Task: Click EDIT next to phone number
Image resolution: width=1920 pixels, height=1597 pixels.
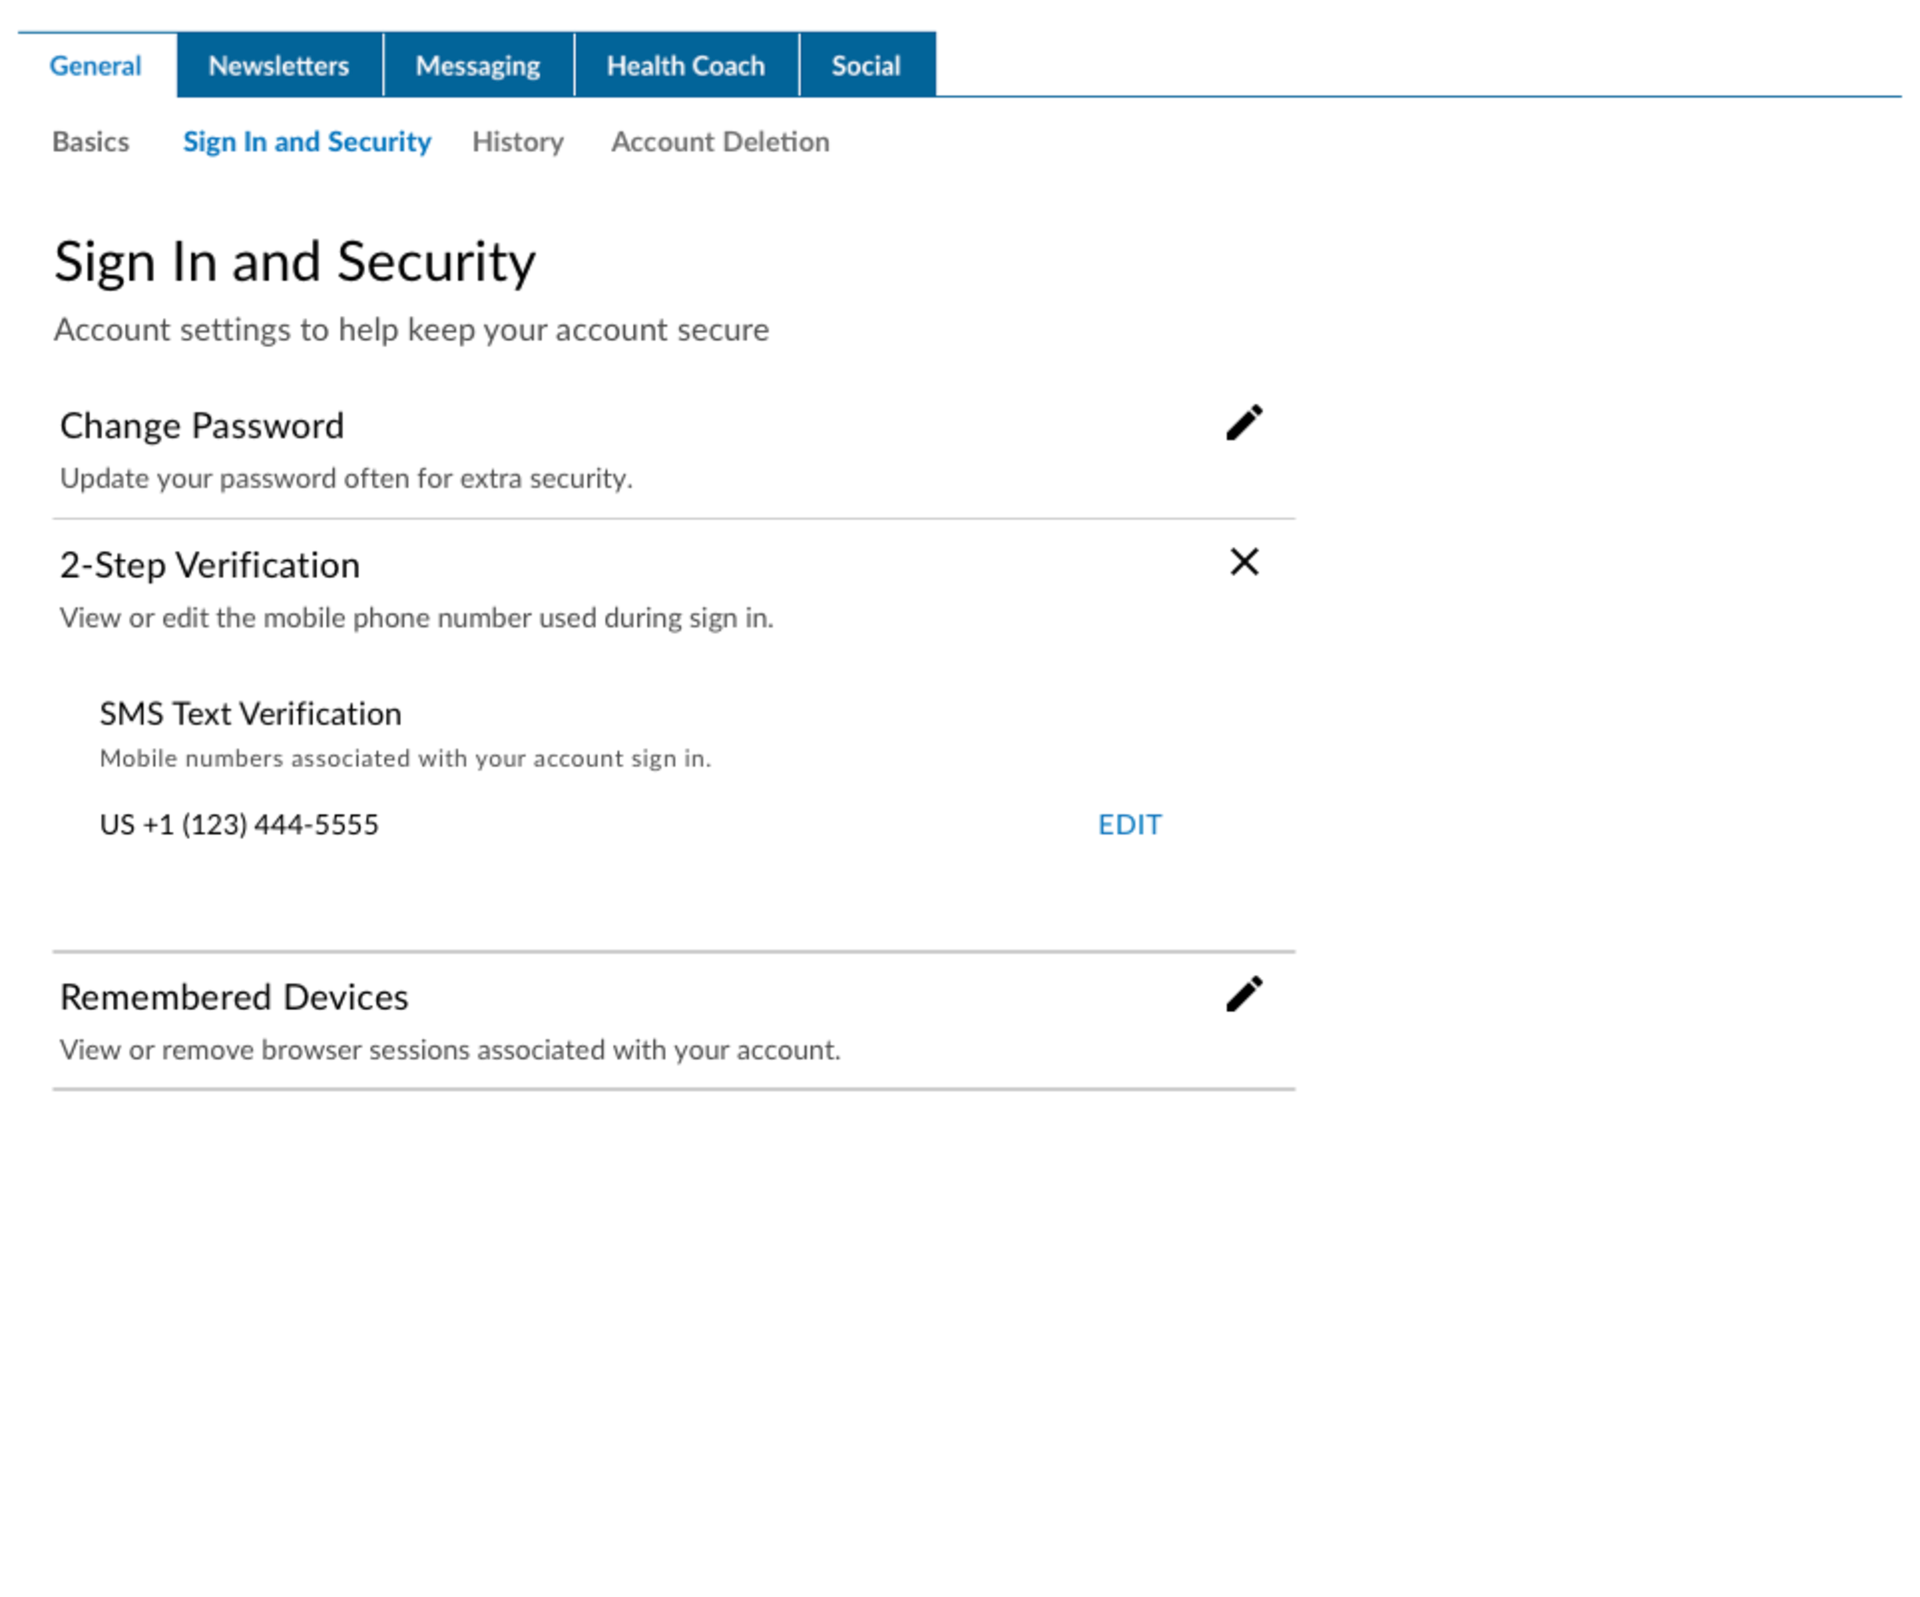Action: [1129, 824]
